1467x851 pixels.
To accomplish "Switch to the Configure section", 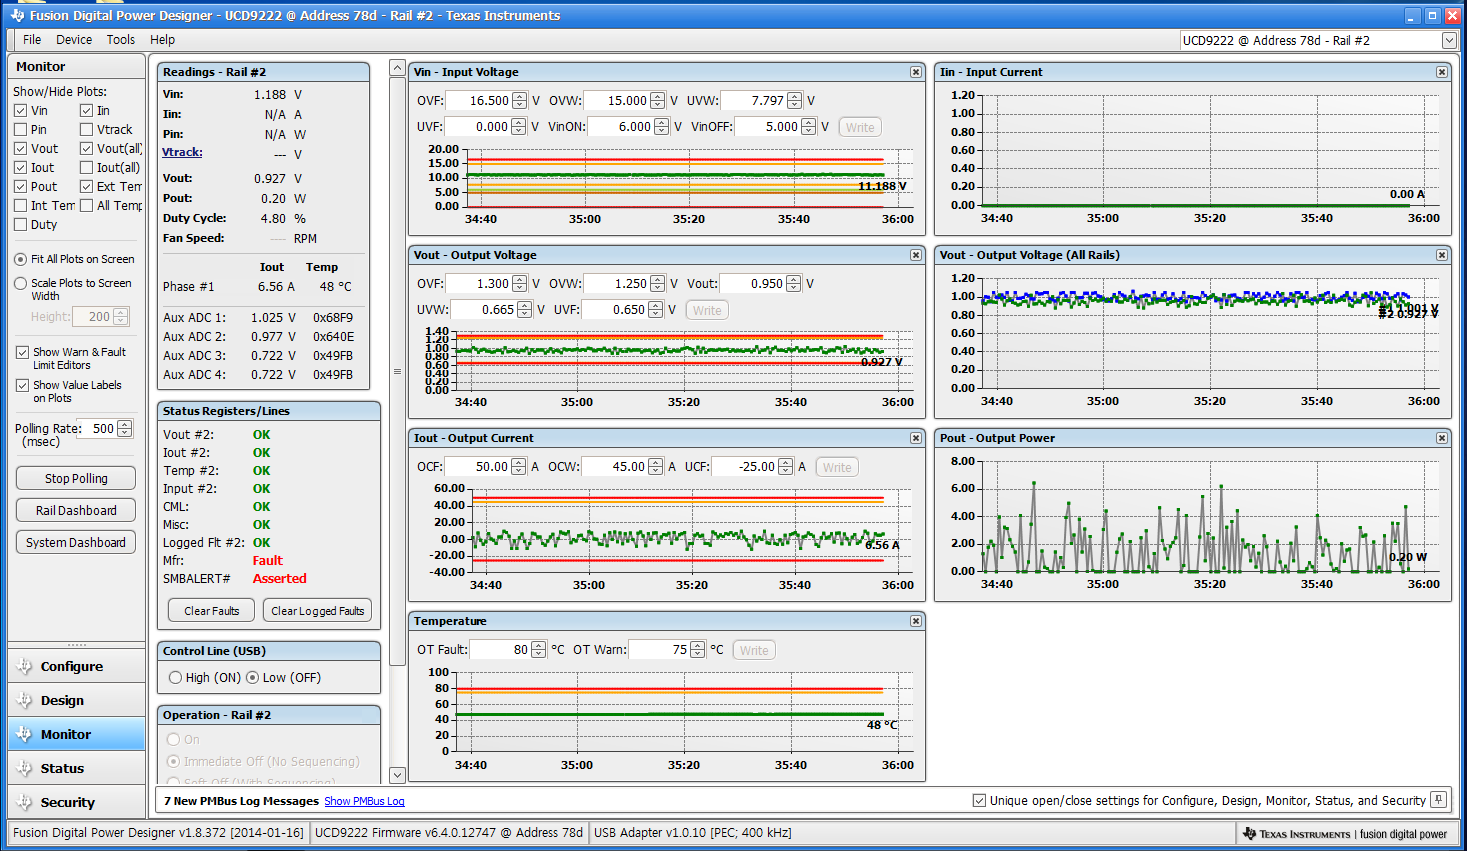I will pyautogui.click(x=76, y=666).
